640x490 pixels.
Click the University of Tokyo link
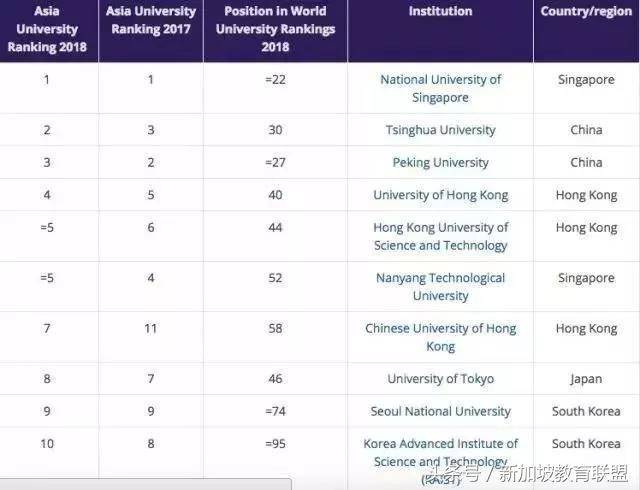point(440,379)
